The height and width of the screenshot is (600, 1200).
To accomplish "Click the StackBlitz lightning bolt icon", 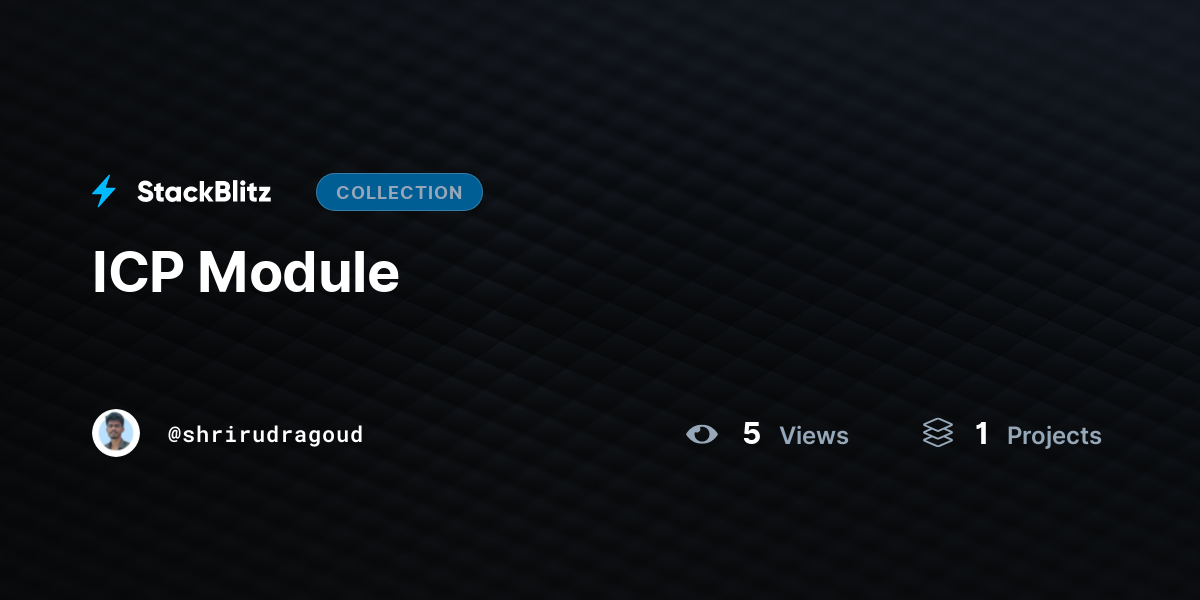I will coord(104,191).
